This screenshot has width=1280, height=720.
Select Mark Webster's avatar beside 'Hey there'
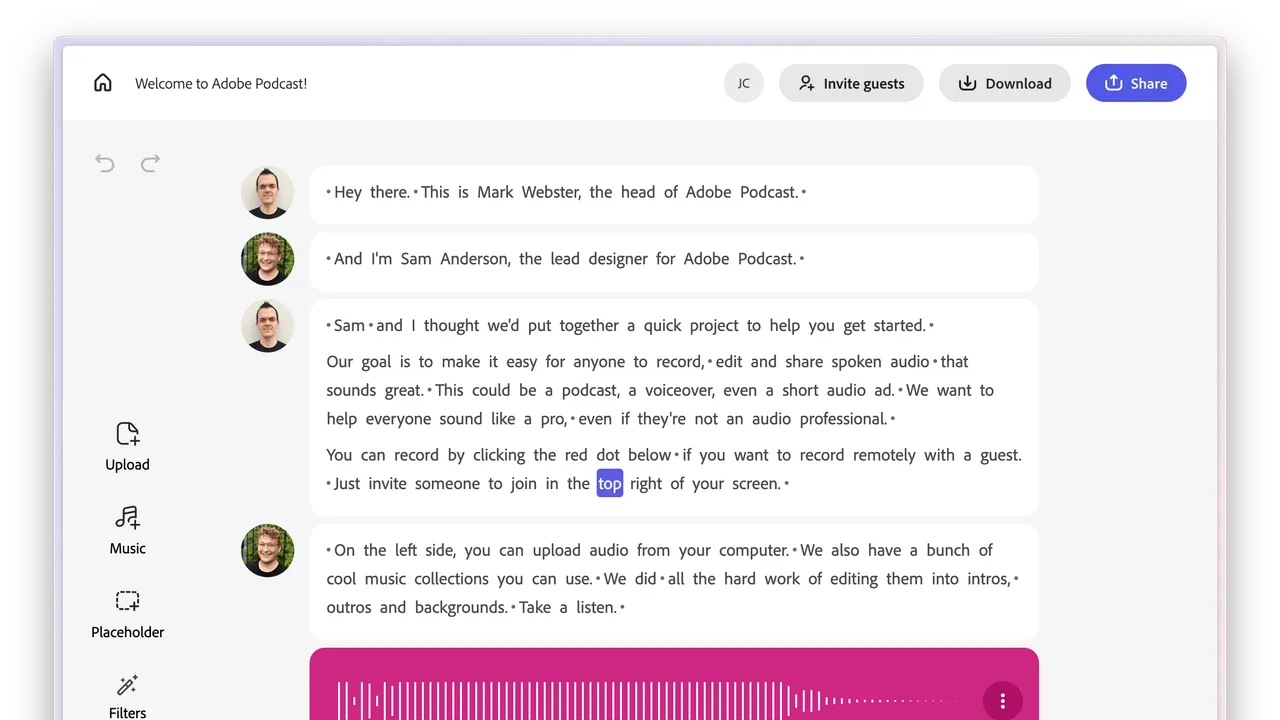tap(268, 192)
